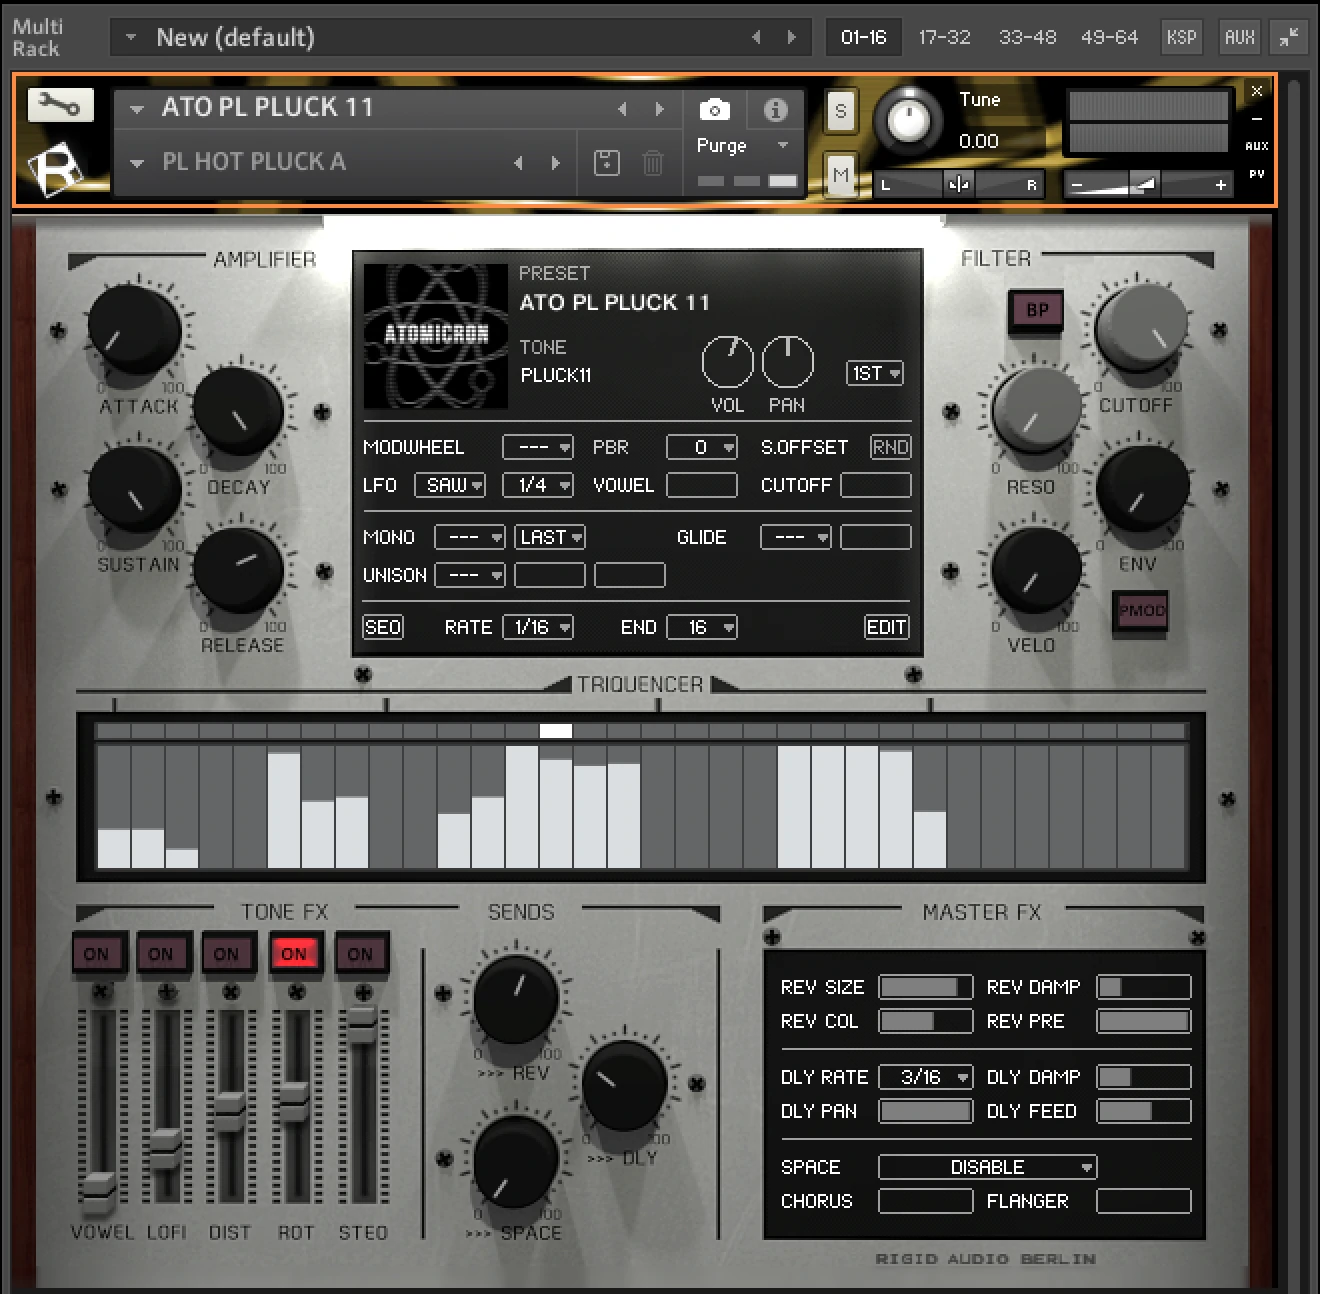
Task: Open the PBR pitch bend range dropdown
Action: coord(702,447)
